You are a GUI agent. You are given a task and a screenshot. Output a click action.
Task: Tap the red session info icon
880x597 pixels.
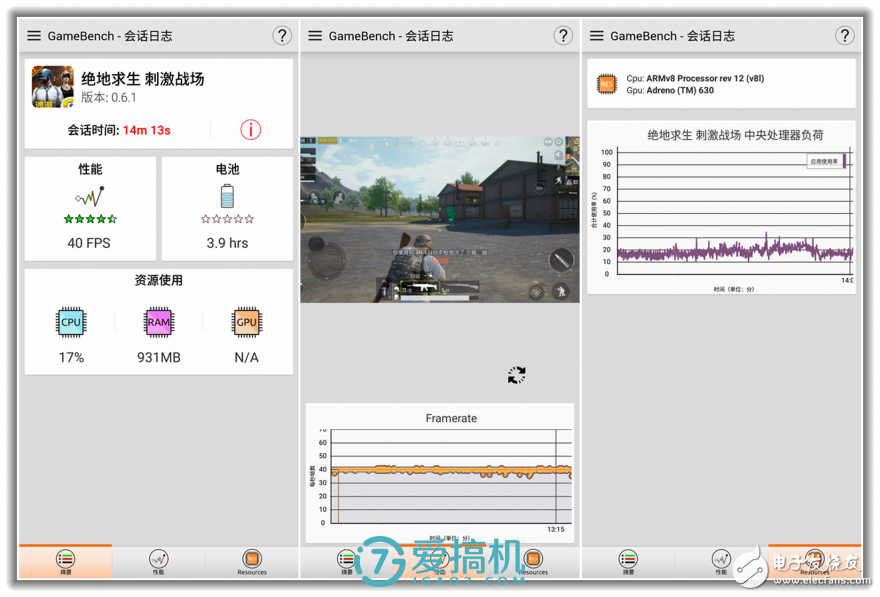(x=250, y=130)
